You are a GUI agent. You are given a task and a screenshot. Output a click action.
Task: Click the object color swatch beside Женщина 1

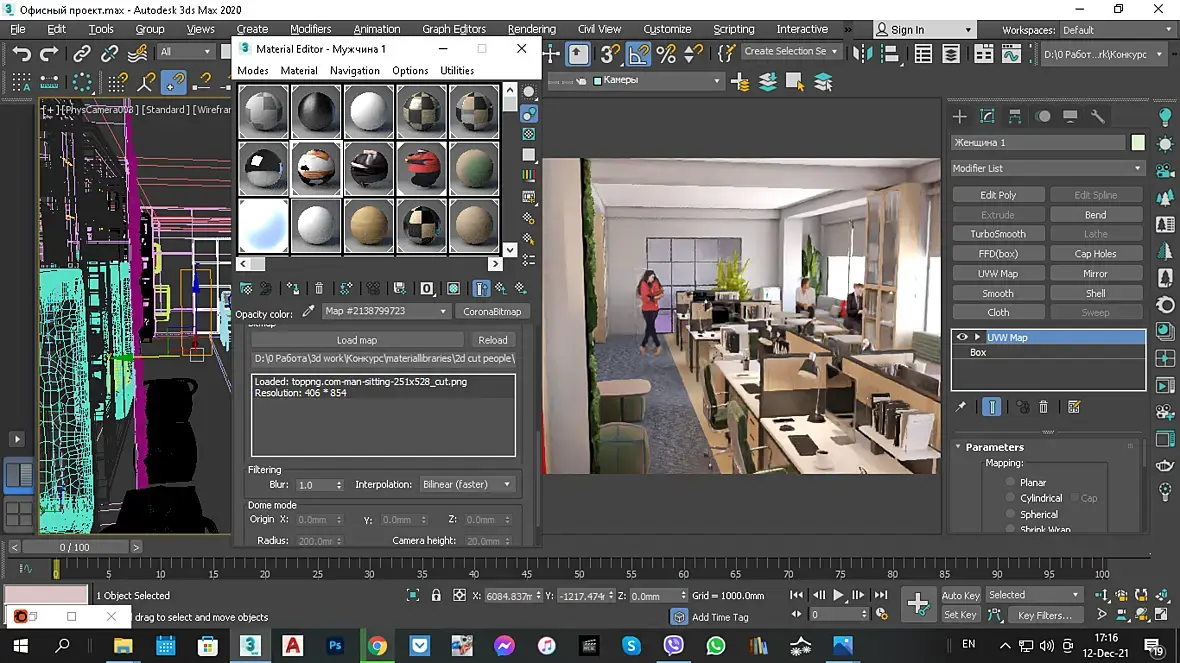[1138, 143]
